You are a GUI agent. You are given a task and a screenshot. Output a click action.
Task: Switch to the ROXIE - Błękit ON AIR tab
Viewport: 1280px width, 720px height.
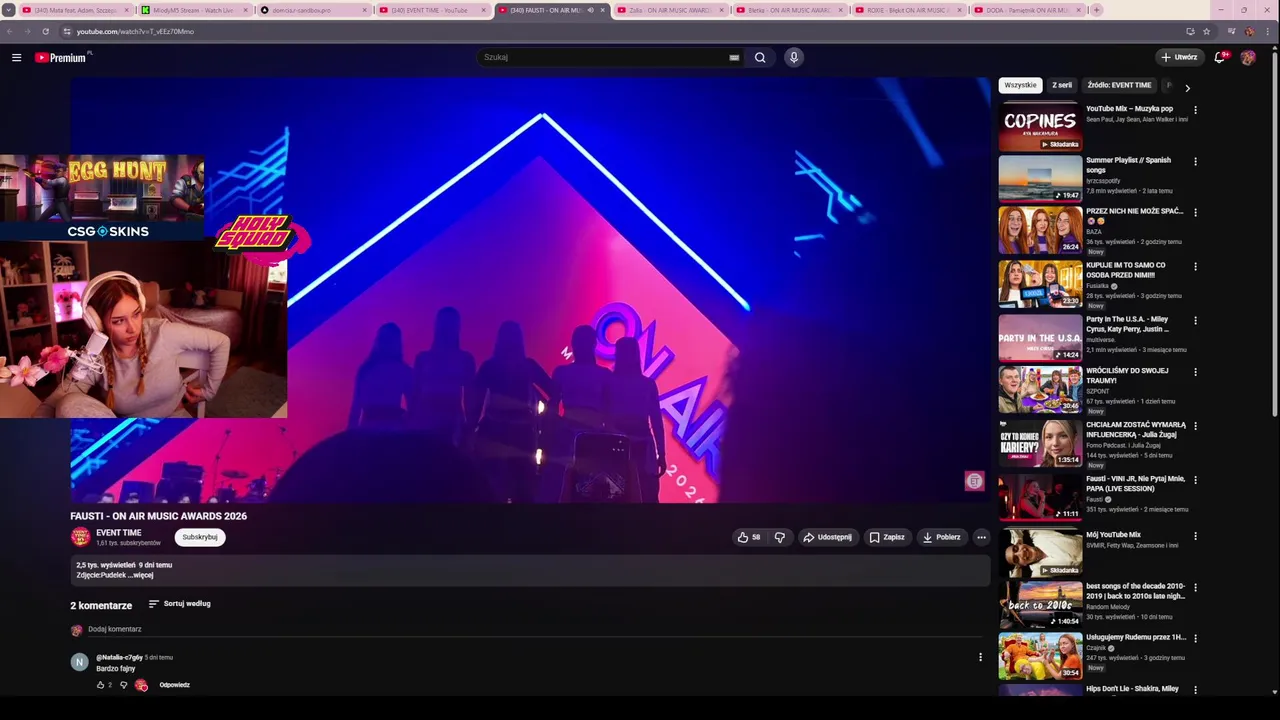click(x=908, y=10)
